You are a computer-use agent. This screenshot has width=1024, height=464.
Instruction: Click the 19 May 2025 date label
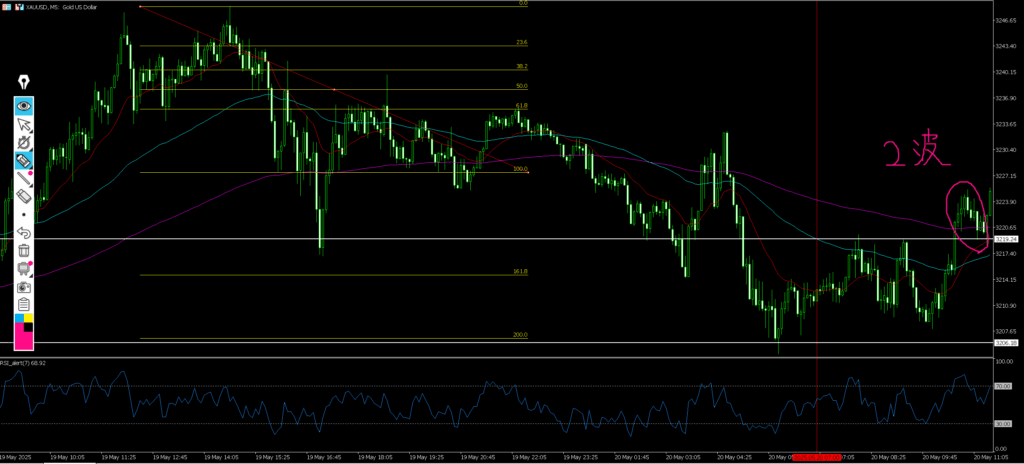click(16, 457)
